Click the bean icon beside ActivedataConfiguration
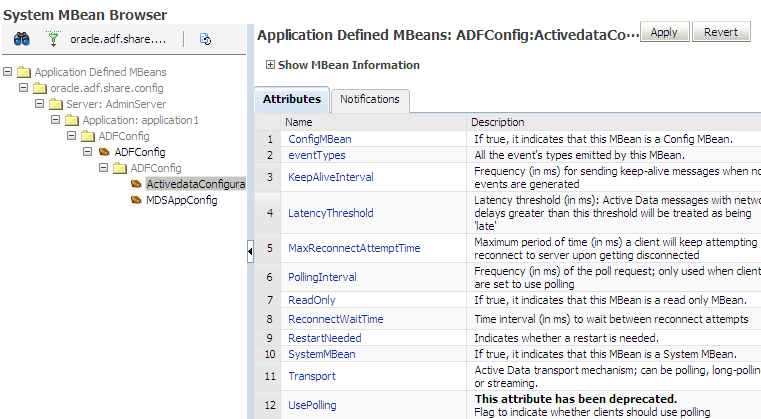Image resolution: width=761 pixels, height=419 pixels. [136, 184]
